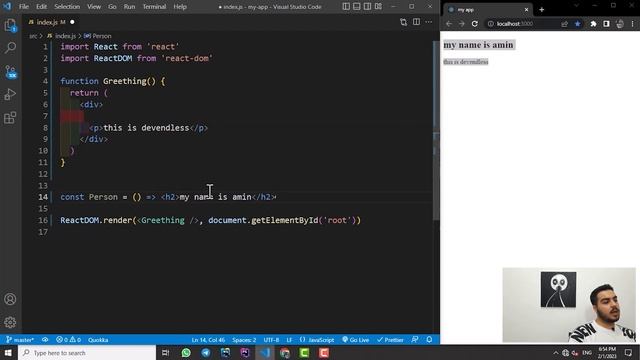Click the feedback icon in status bar

(415, 340)
